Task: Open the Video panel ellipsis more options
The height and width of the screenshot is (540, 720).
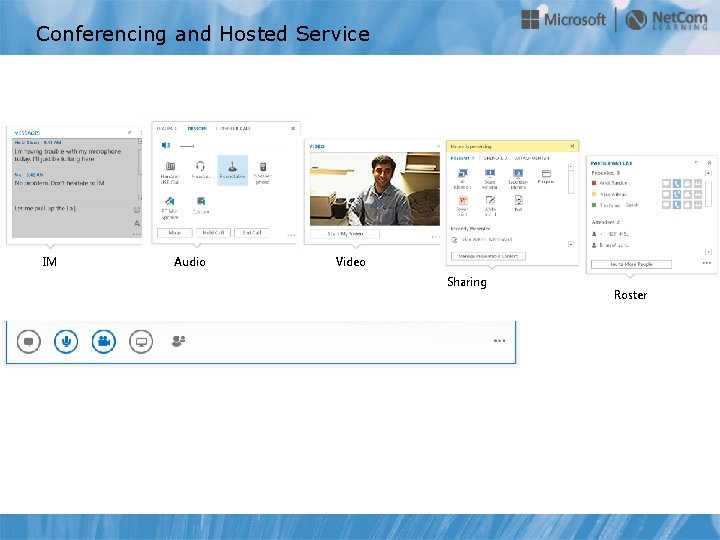Action: coord(435,237)
